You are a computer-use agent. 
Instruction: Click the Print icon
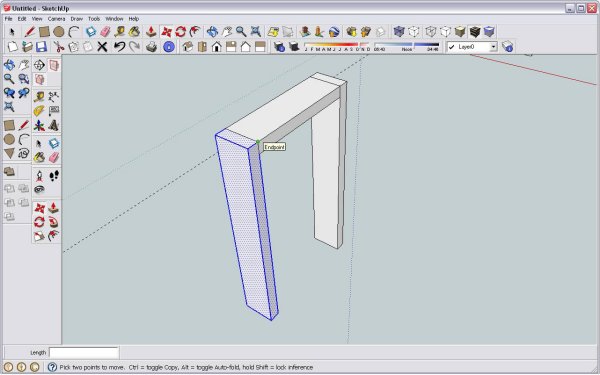152,47
